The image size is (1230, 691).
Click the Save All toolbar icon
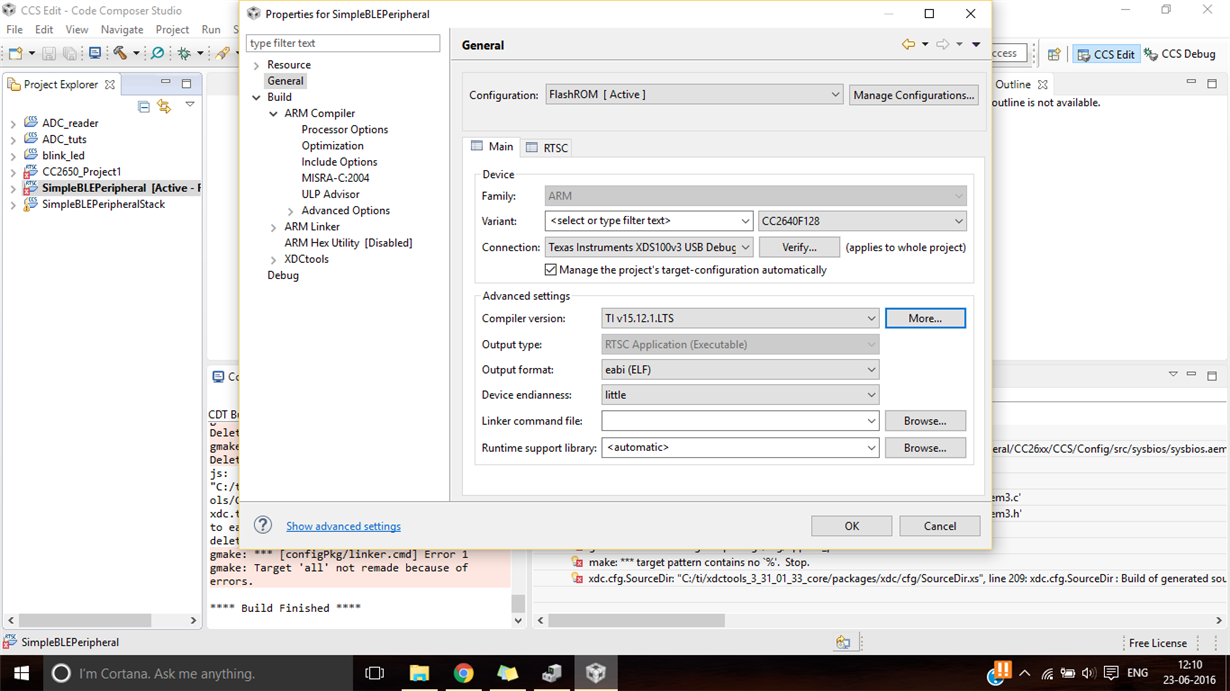point(69,53)
